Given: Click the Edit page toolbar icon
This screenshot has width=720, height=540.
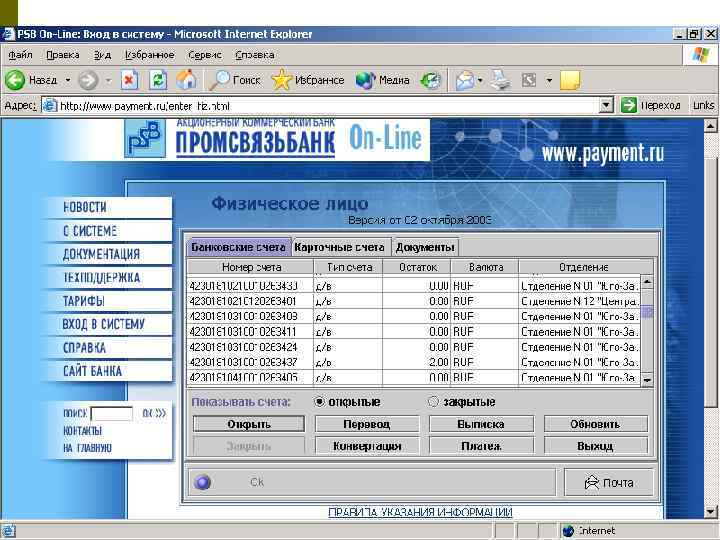Looking at the screenshot, I should [529, 80].
